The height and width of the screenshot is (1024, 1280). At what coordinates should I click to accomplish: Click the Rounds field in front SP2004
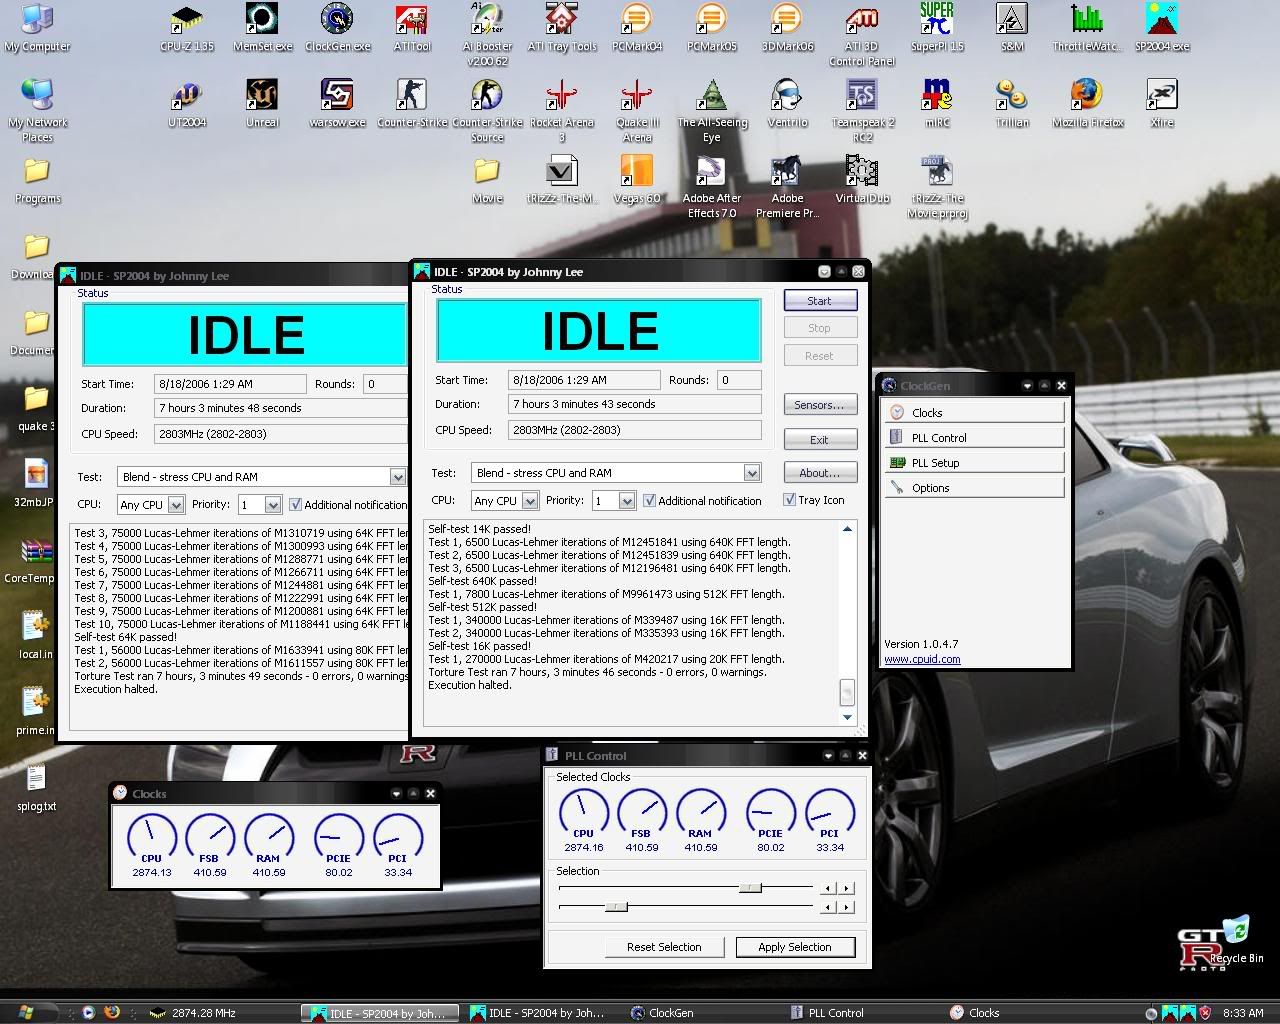click(739, 380)
